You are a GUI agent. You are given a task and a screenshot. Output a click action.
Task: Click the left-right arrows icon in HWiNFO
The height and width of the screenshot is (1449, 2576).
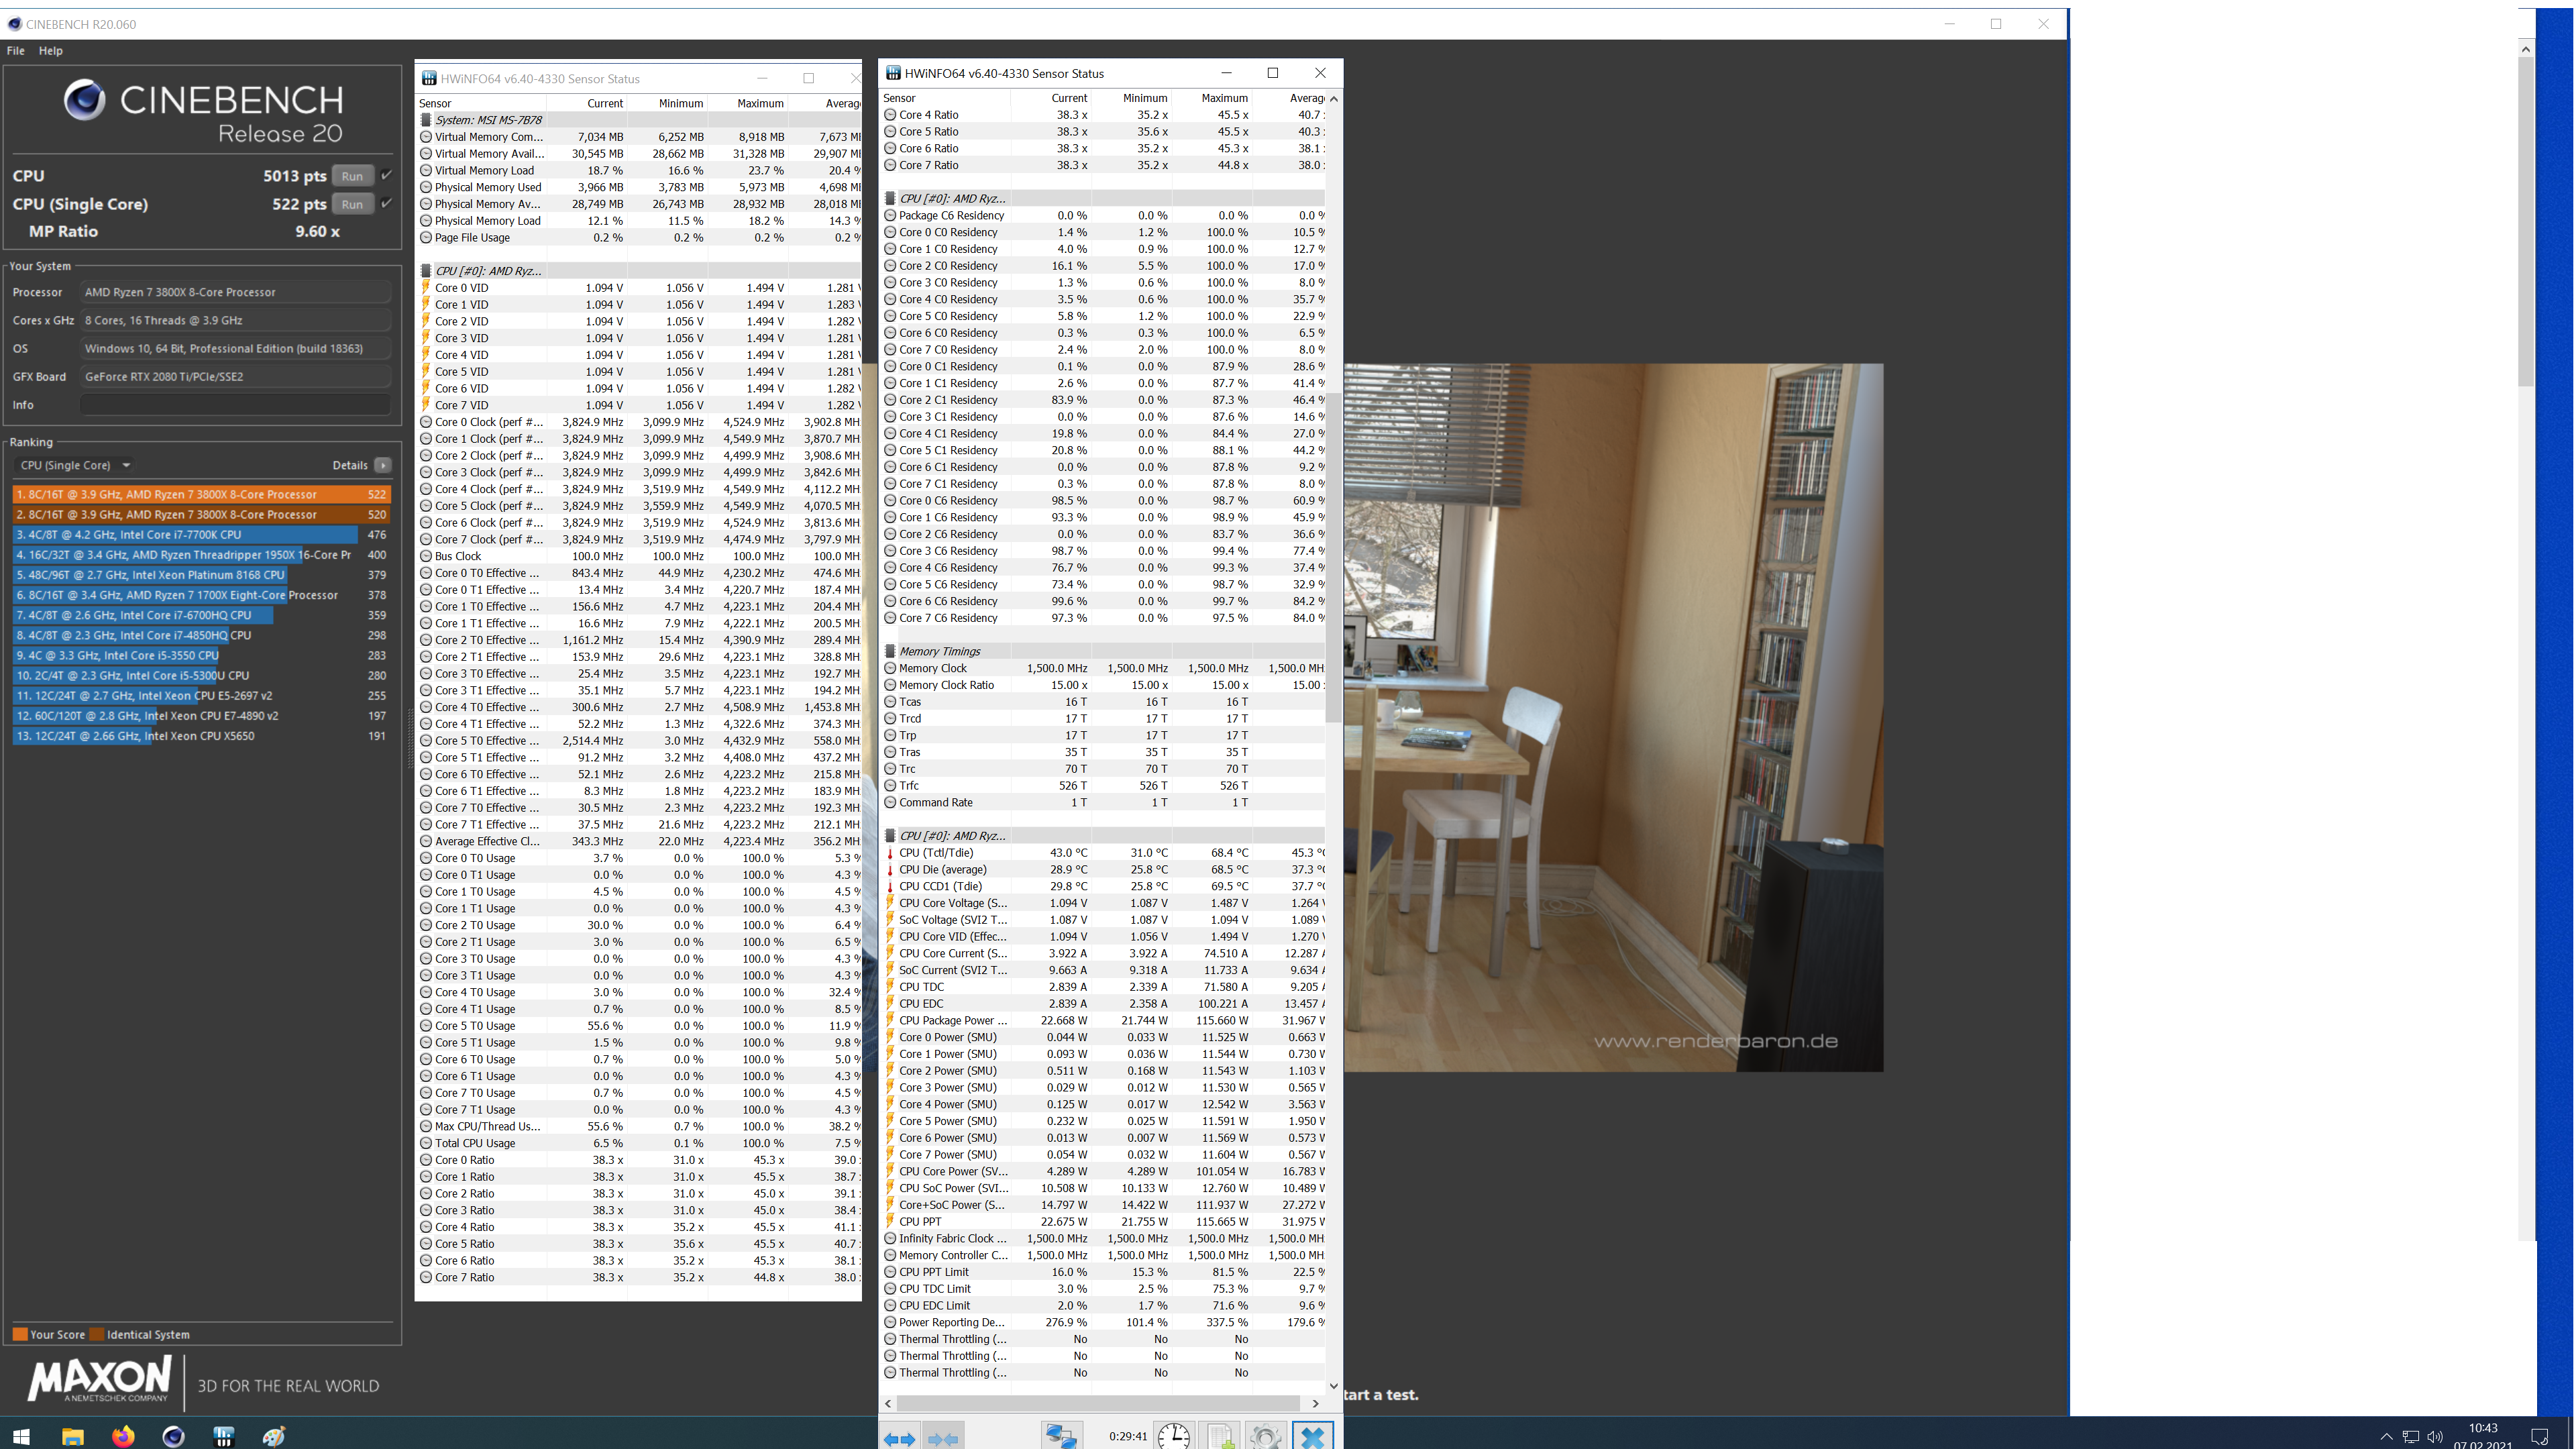[x=899, y=1438]
